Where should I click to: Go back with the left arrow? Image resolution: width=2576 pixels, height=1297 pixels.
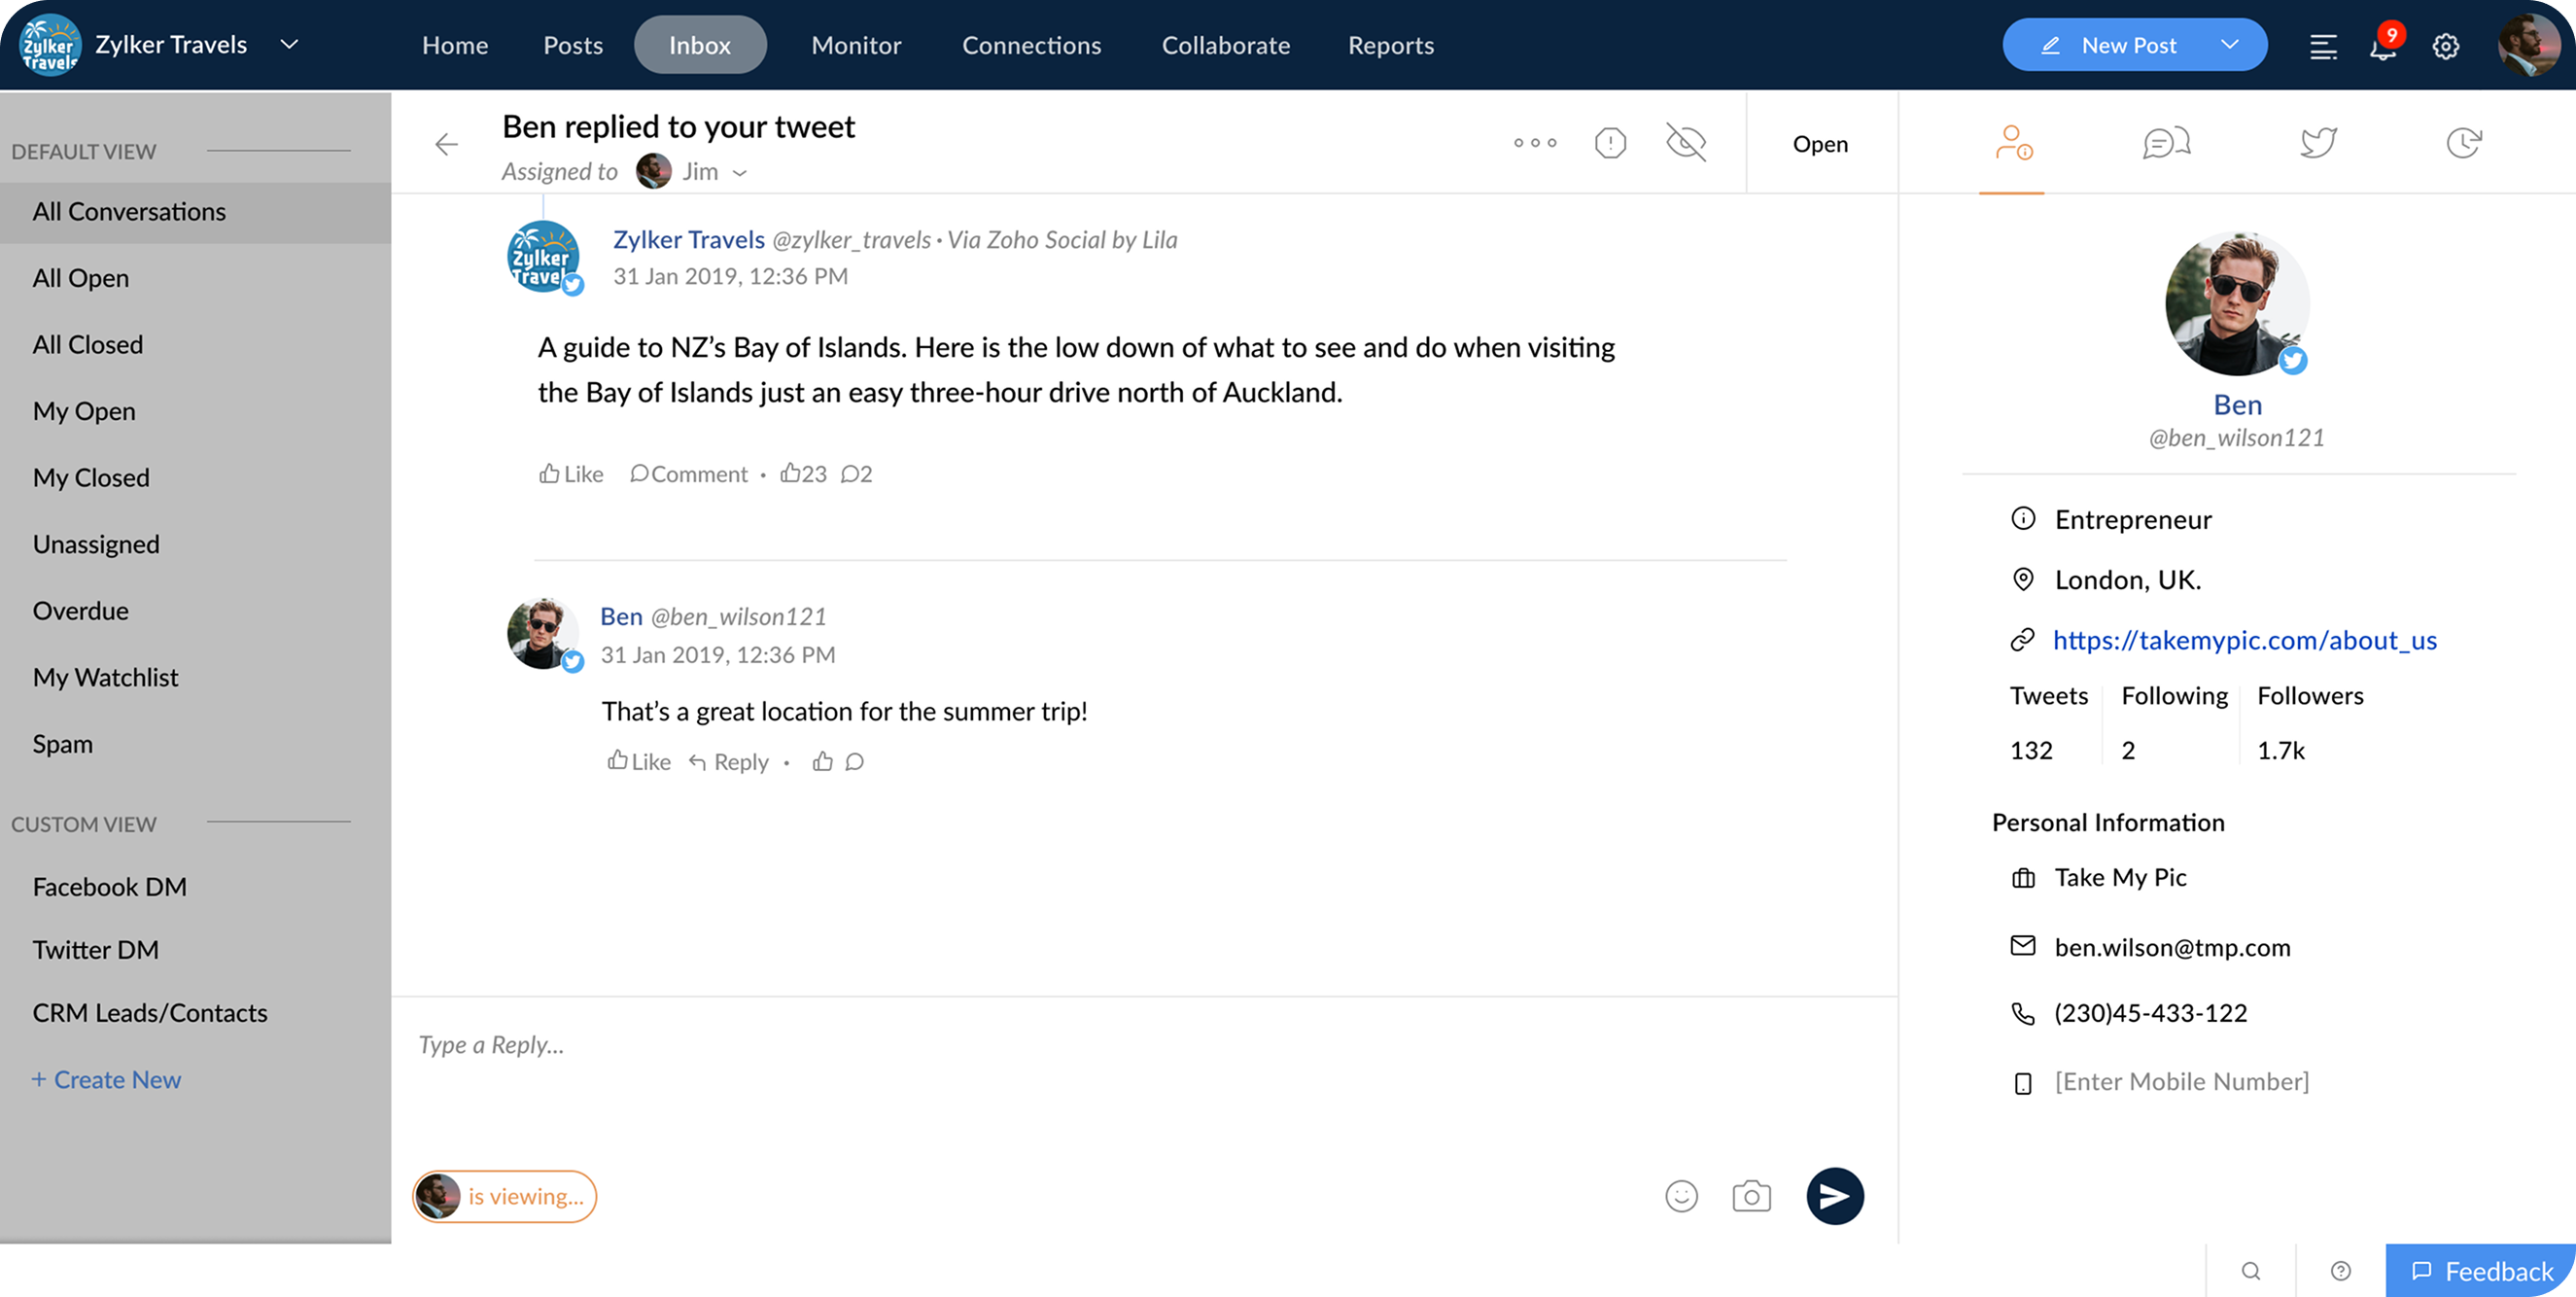(x=446, y=145)
